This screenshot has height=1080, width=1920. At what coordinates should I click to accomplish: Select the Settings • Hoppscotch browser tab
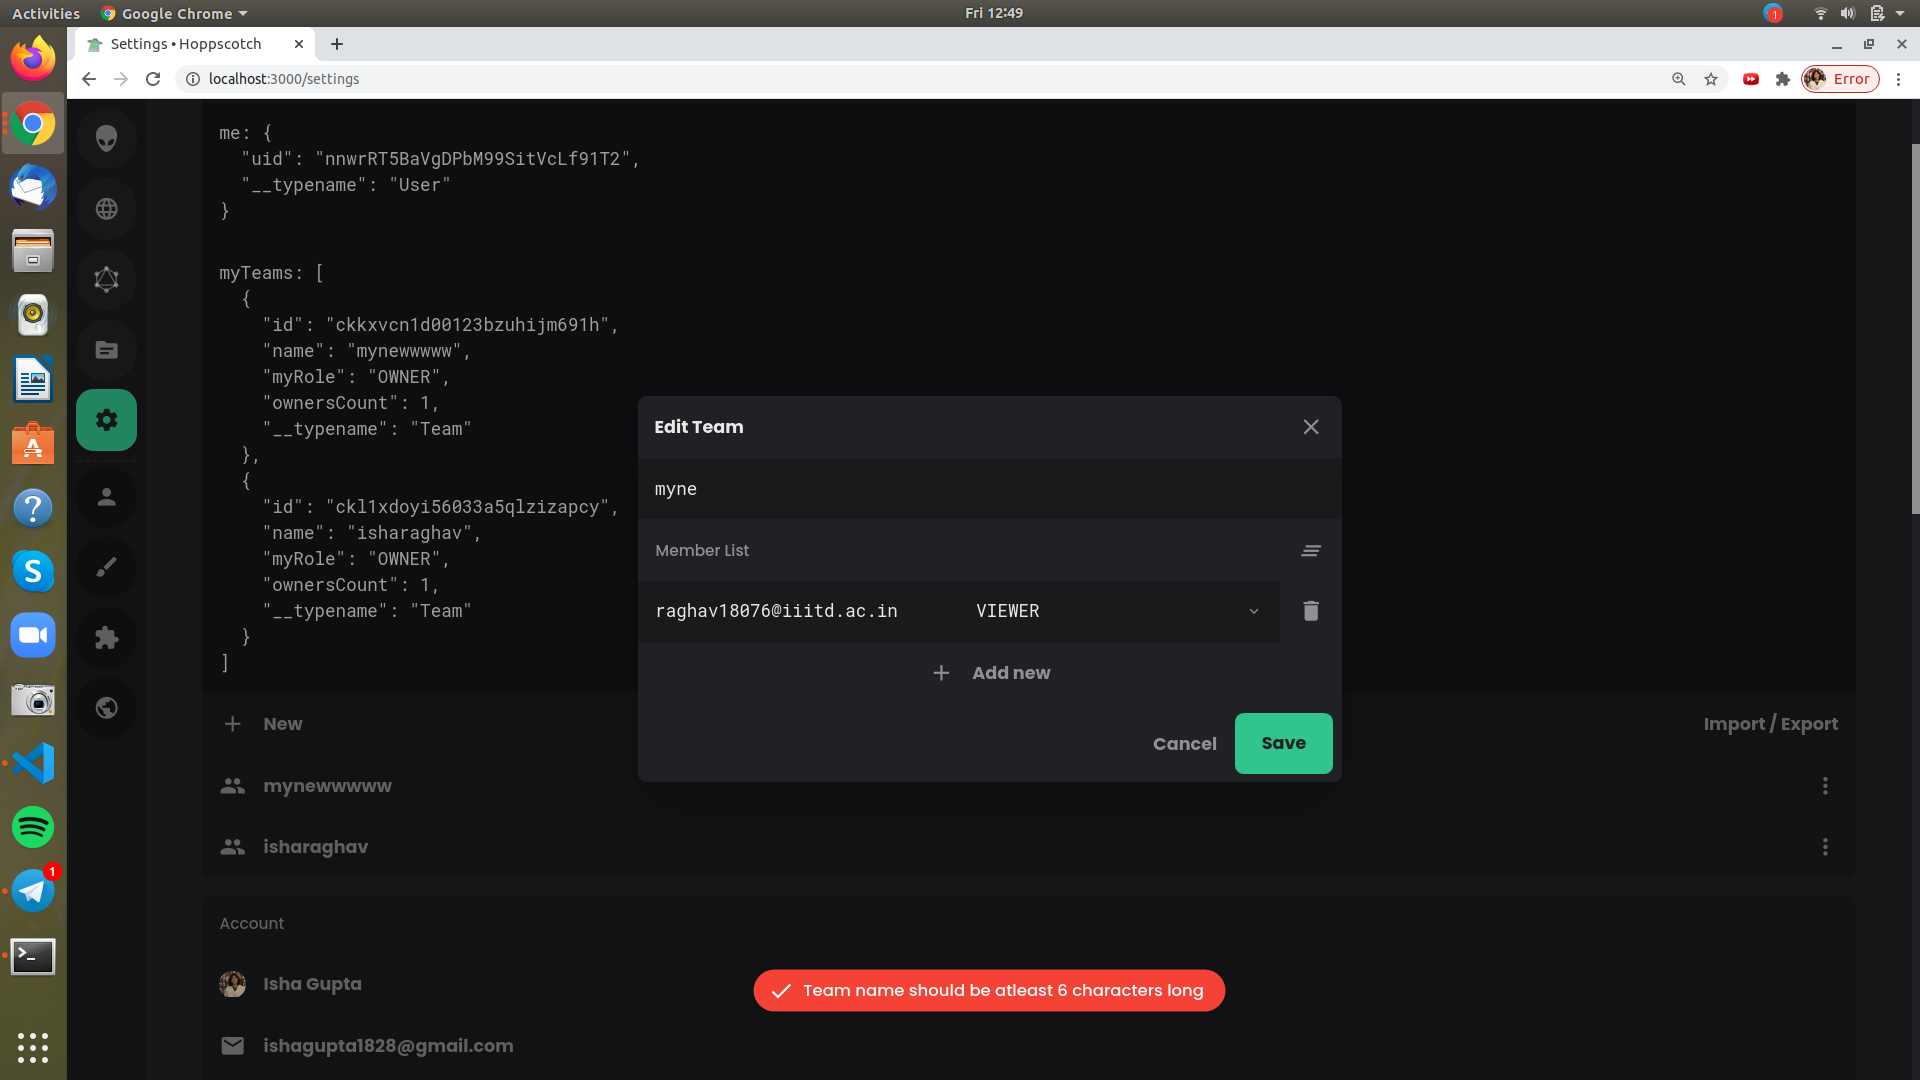pos(186,44)
